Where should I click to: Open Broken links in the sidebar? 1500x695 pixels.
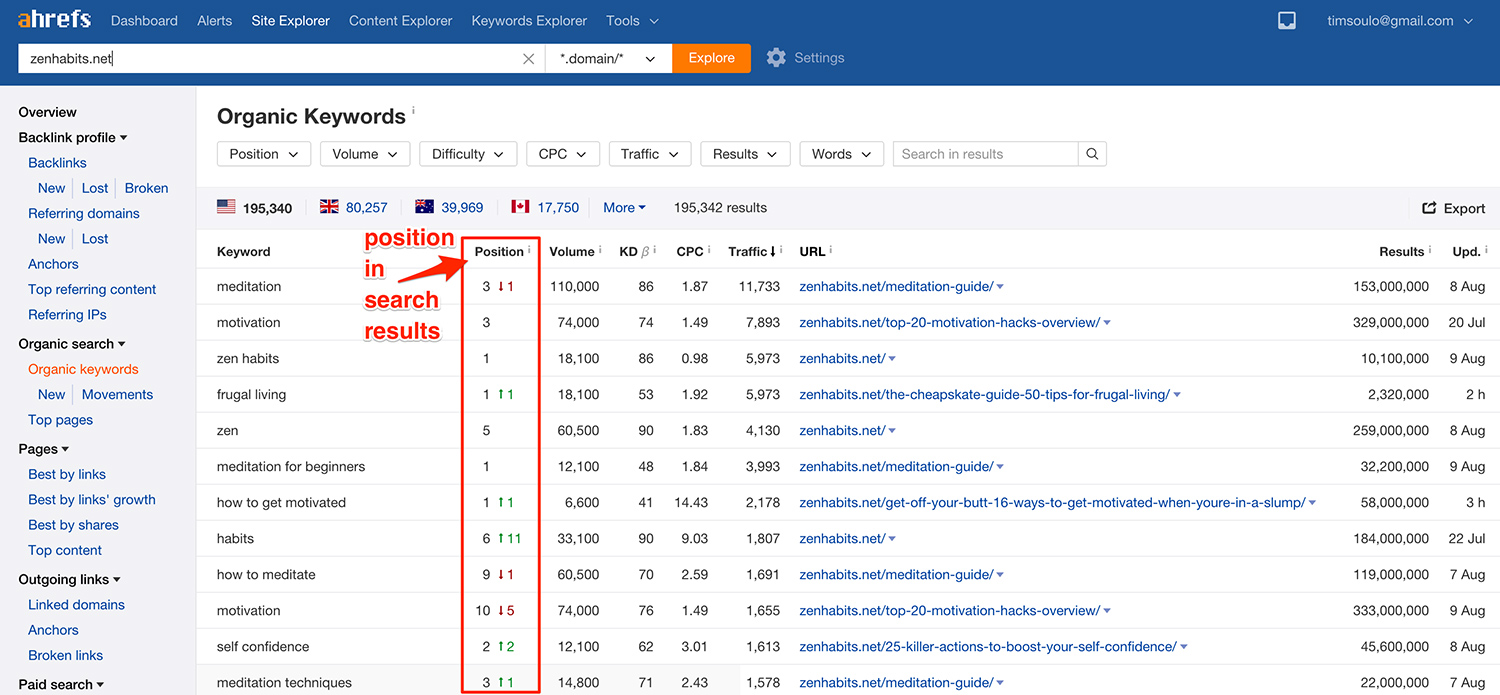pyautogui.click(x=65, y=655)
